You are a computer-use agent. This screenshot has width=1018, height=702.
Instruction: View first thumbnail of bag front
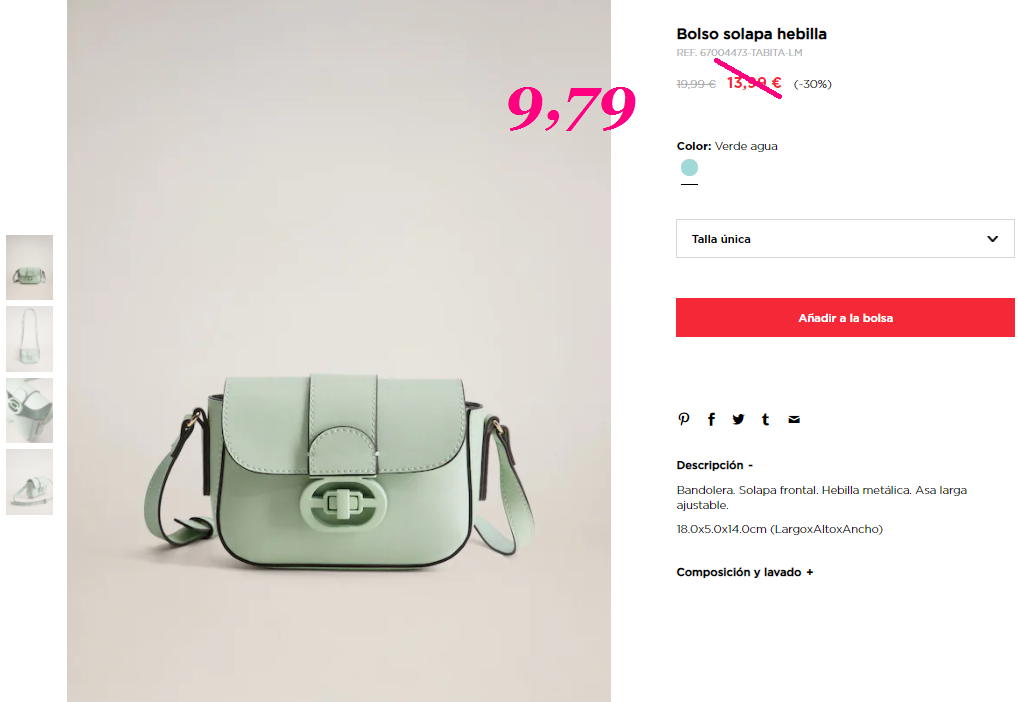tap(29, 268)
